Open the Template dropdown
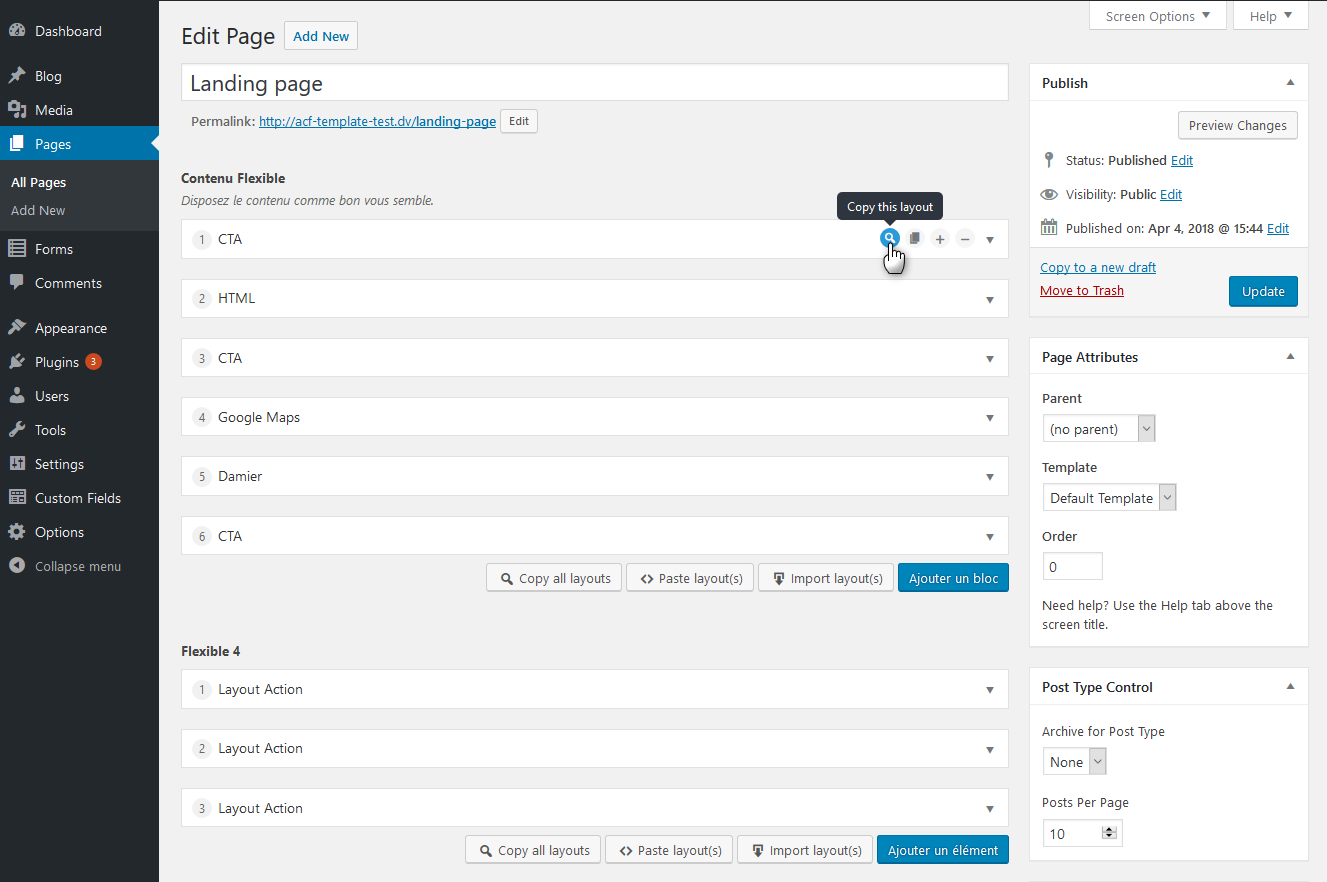Image resolution: width=1327 pixels, height=882 pixels. [x=1109, y=498]
